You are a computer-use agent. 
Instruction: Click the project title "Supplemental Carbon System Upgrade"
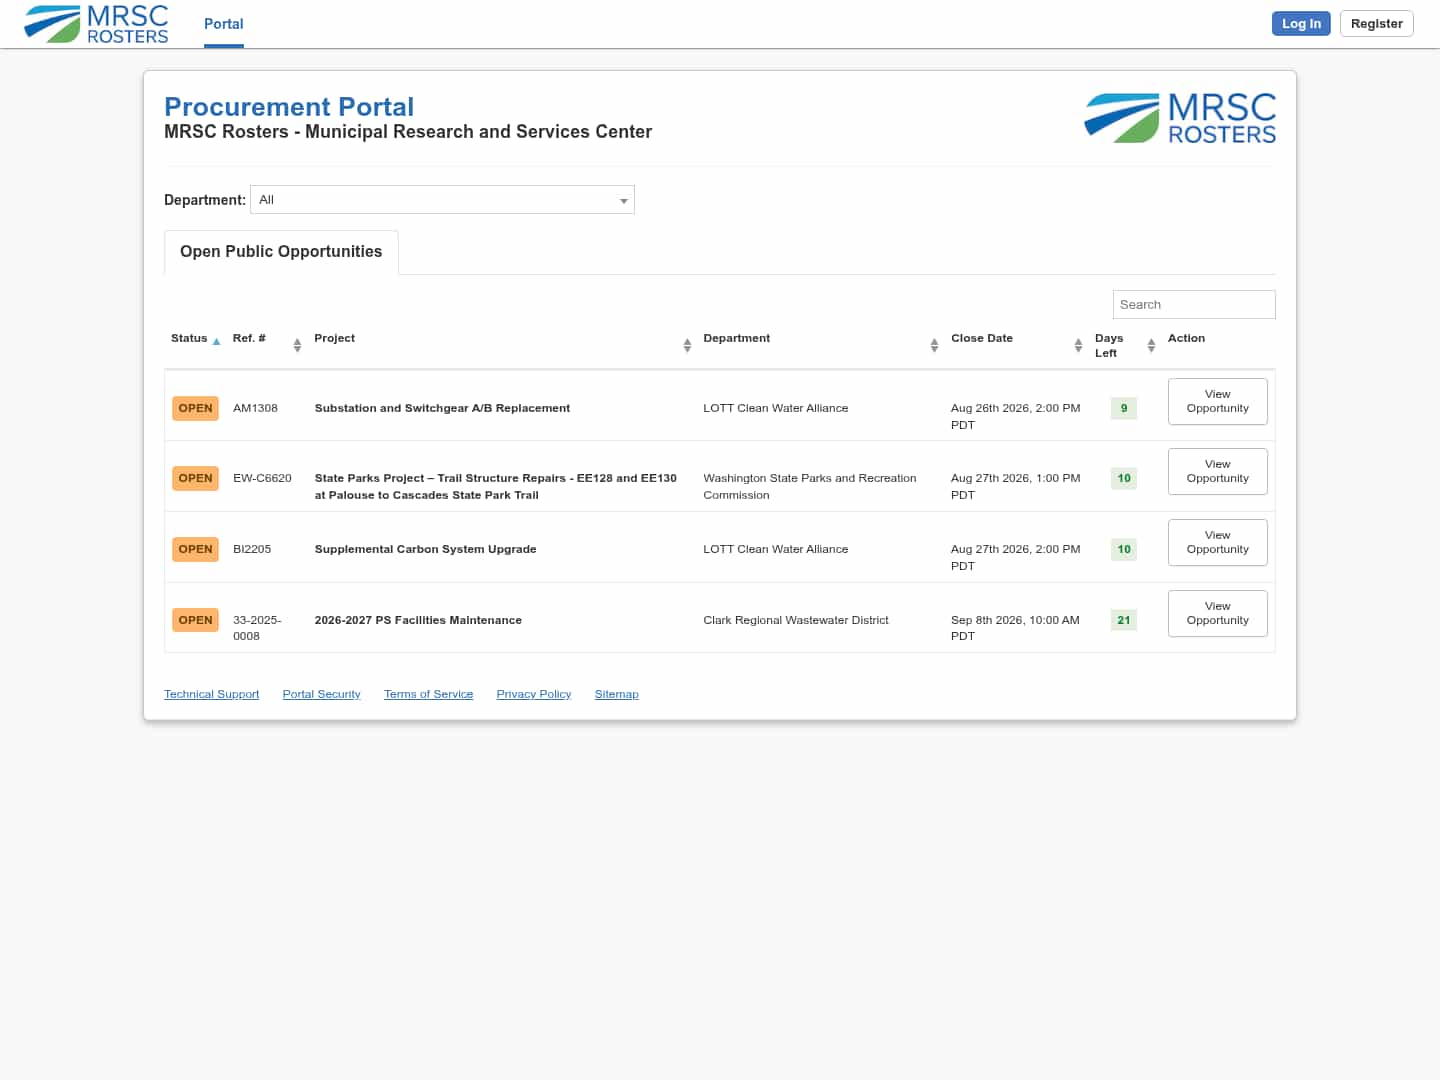coord(425,549)
